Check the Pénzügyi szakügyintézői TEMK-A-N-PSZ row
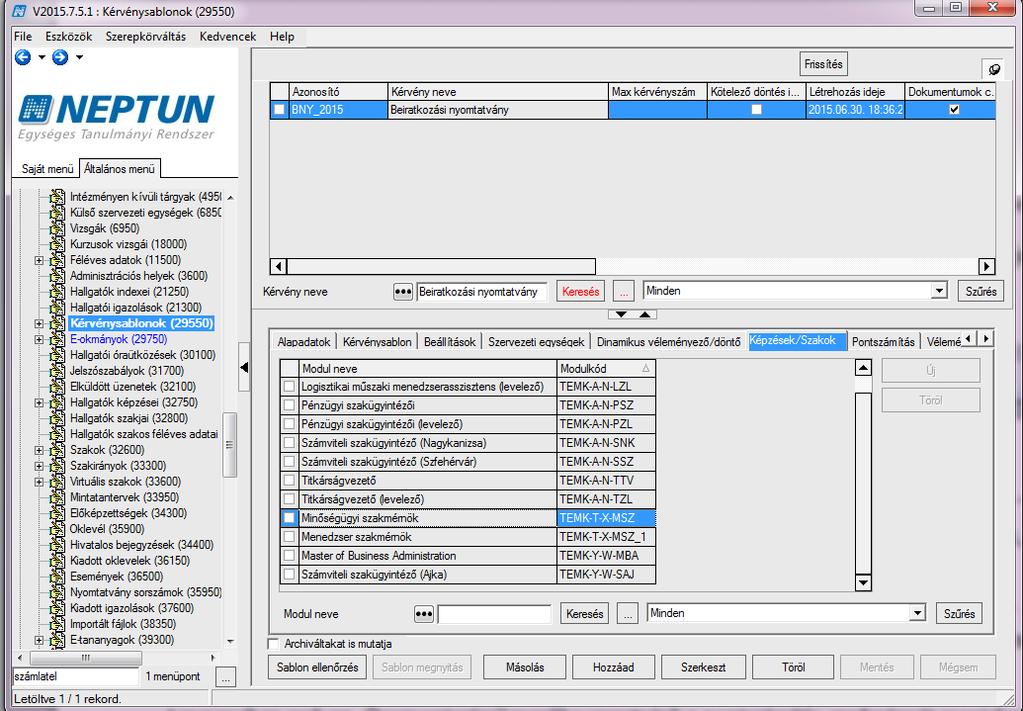The height and width of the screenshot is (711, 1023). click(289, 405)
